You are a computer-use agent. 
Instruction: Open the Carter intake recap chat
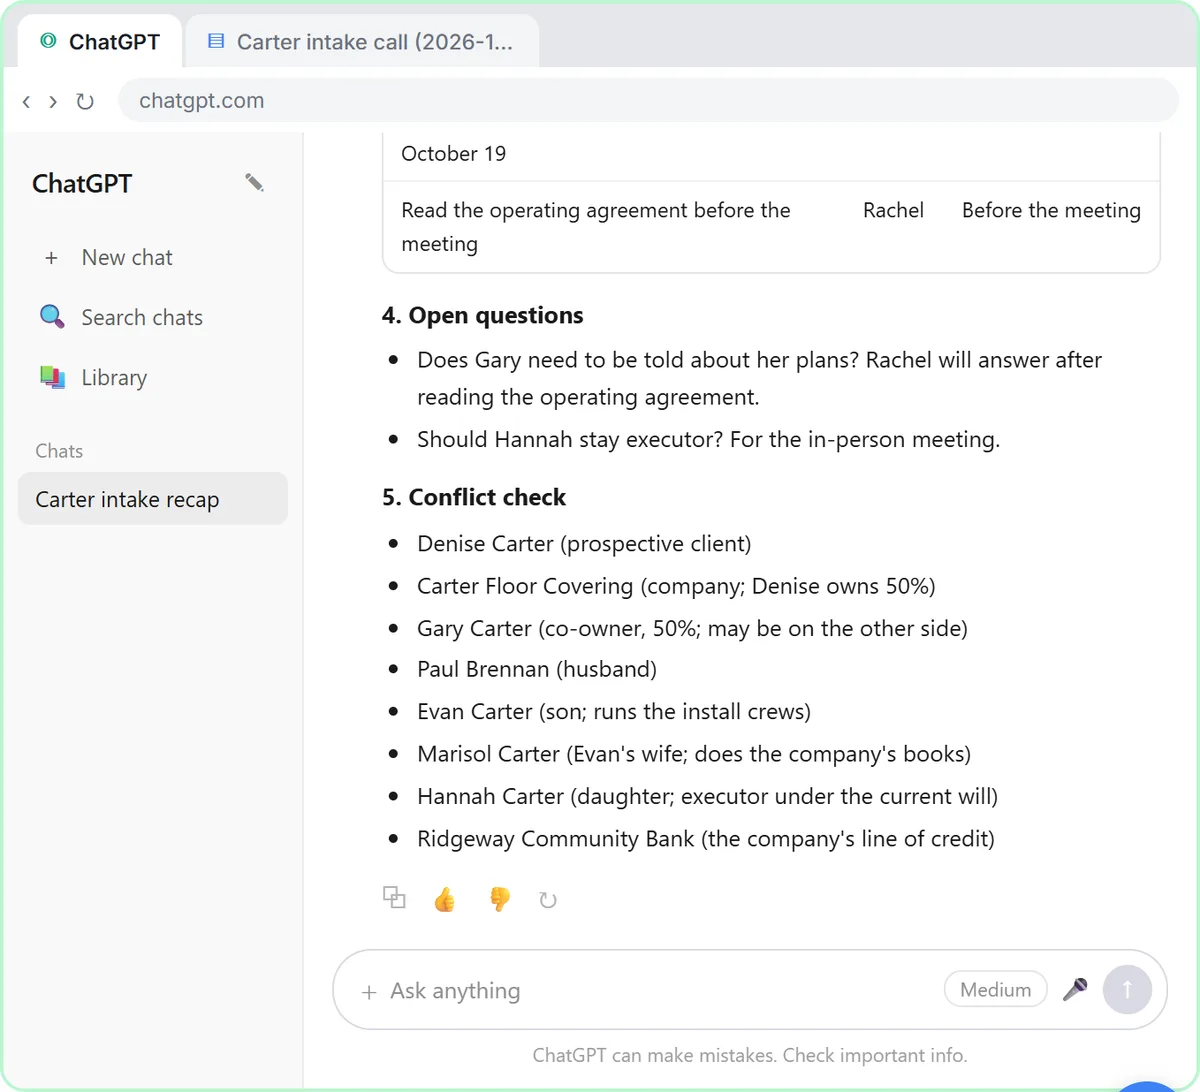coord(153,499)
